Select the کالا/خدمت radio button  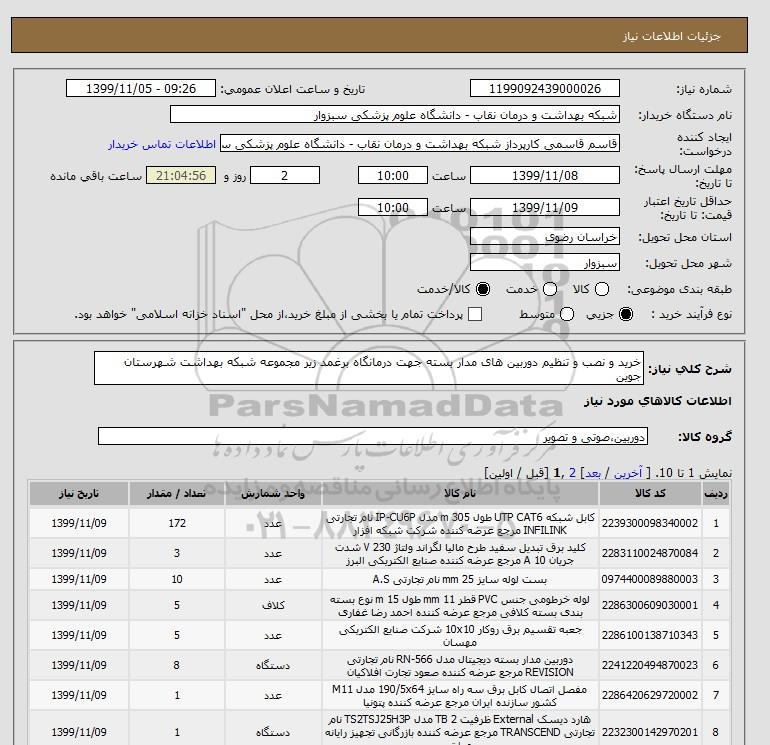(x=483, y=289)
